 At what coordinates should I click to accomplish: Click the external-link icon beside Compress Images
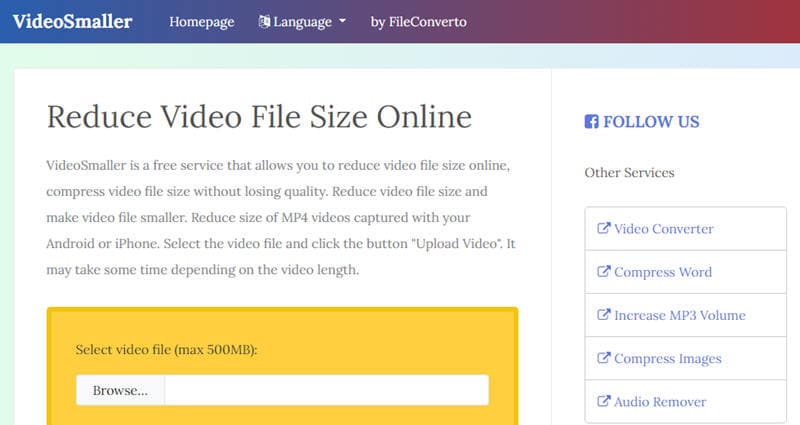pos(604,358)
